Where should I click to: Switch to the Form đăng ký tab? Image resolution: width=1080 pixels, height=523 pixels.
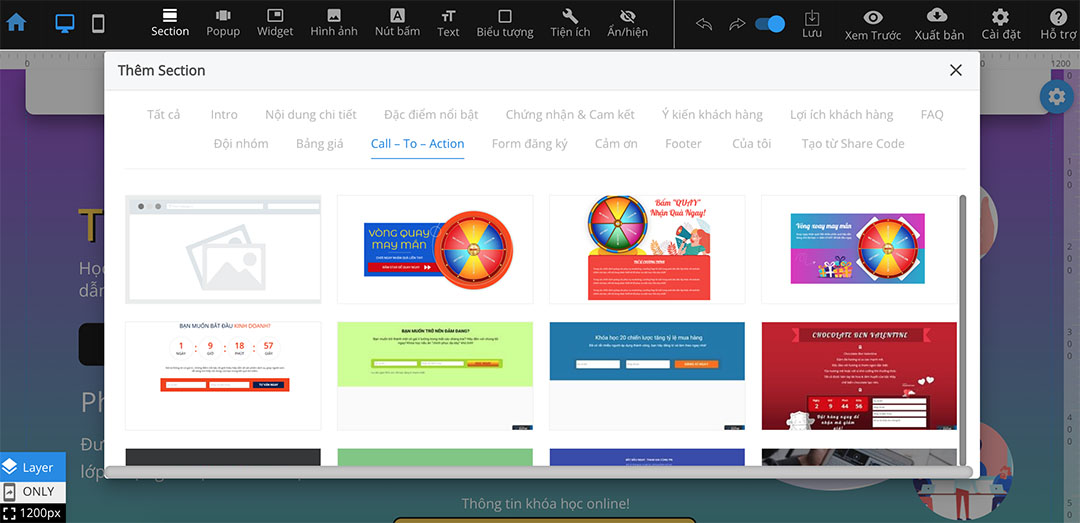coord(529,144)
